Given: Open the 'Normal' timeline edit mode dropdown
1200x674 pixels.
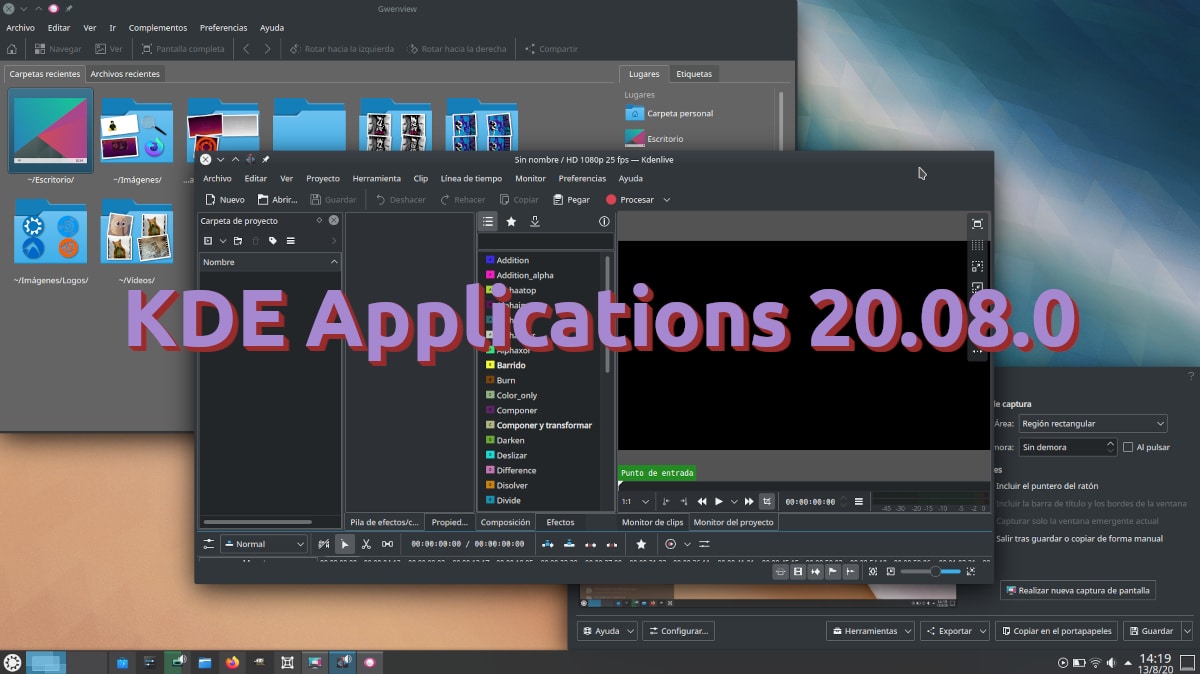Looking at the screenshot, I should (x=263, y=544).
